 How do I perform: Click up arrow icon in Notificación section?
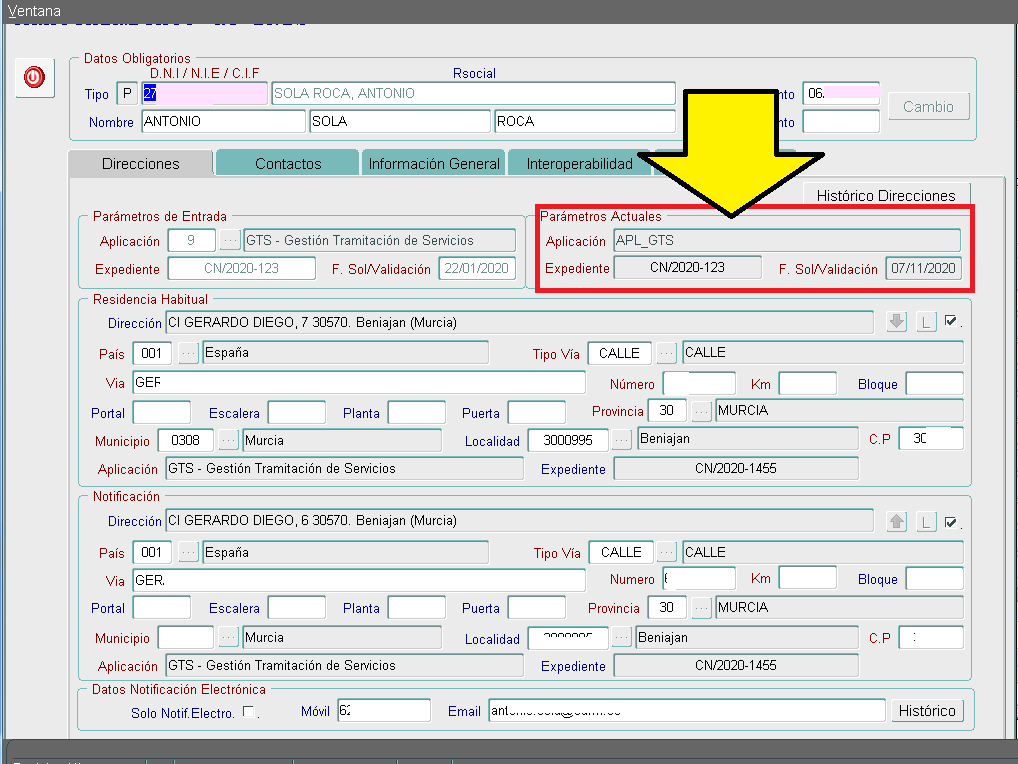(896, 521)
